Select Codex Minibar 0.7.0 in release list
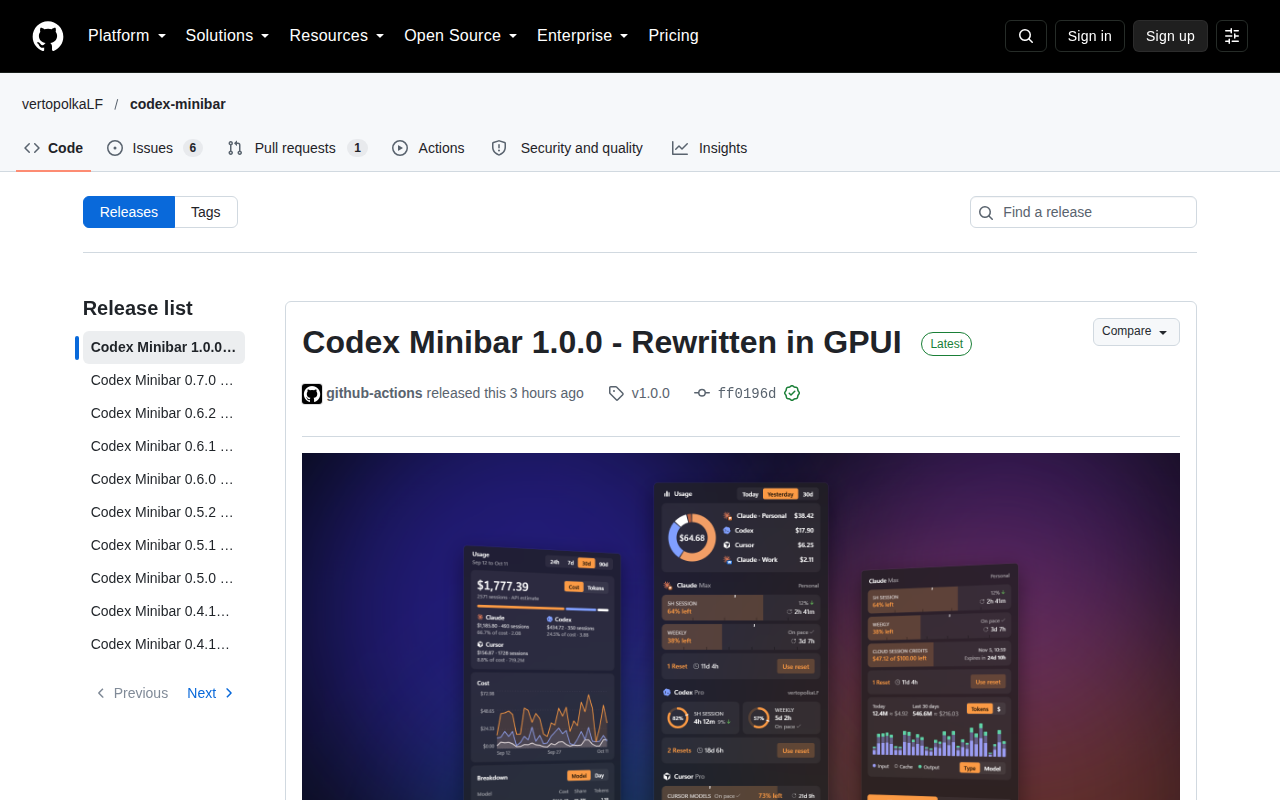1280x800 pixels. [x=164, y=380]
